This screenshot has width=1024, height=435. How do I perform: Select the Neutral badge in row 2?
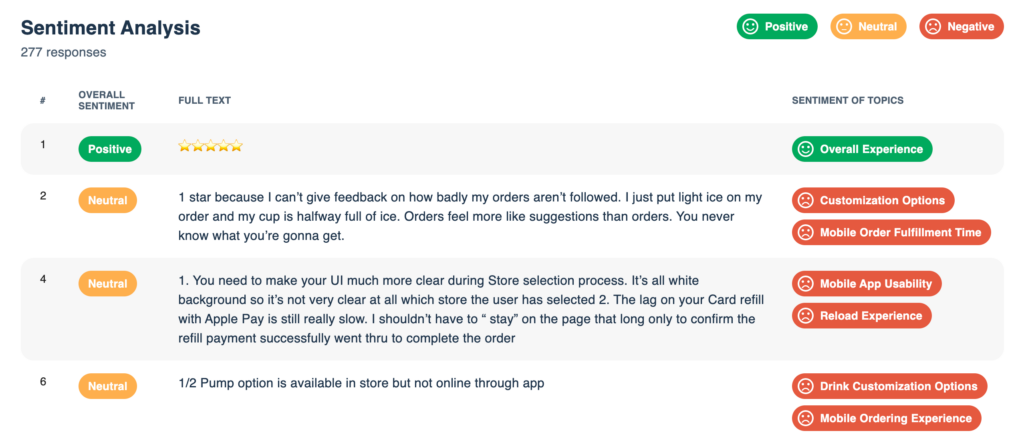(x=108, y=201)
